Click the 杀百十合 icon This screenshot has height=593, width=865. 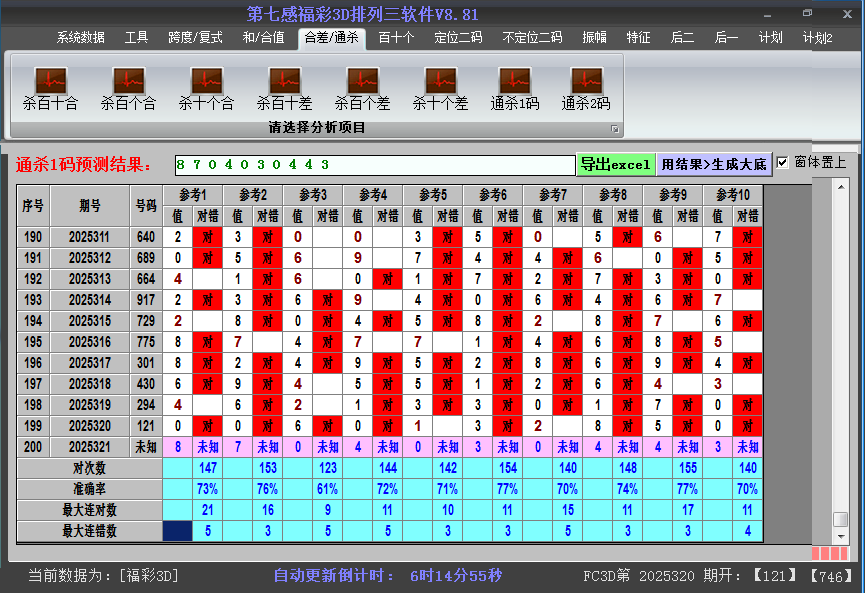point(50,81)
